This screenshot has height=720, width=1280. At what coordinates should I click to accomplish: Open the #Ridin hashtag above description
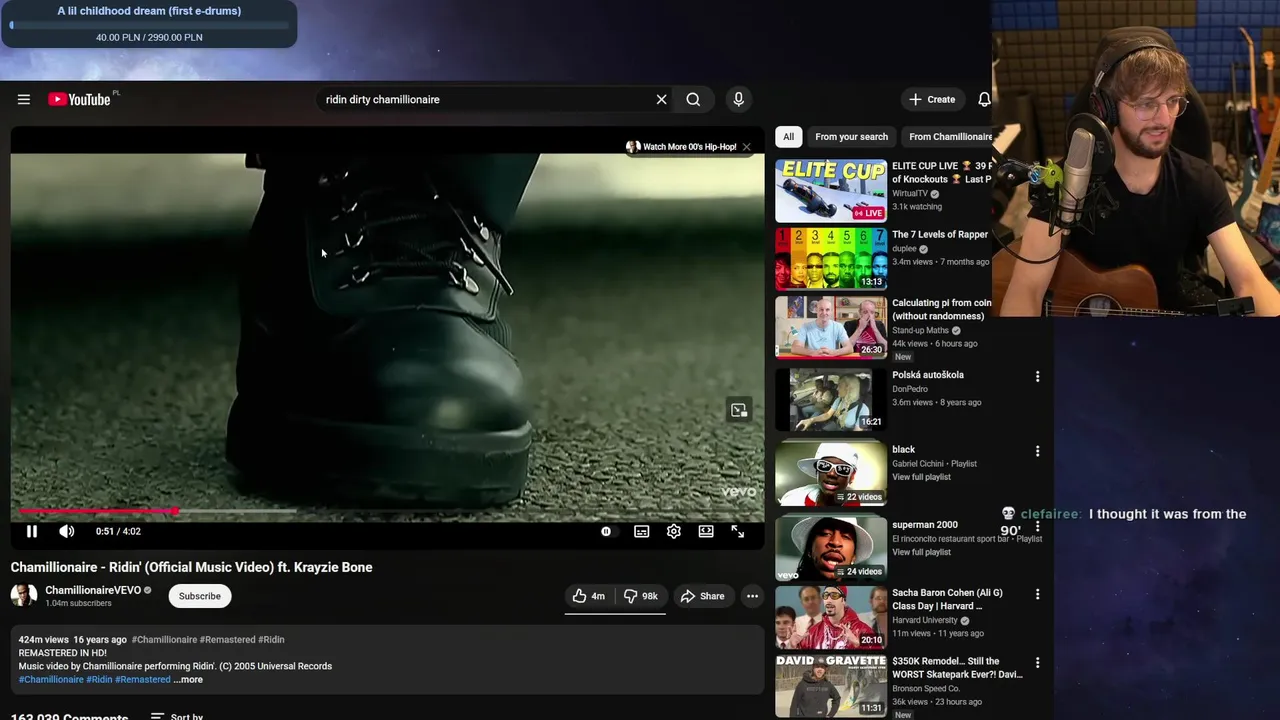coord(271,640)
